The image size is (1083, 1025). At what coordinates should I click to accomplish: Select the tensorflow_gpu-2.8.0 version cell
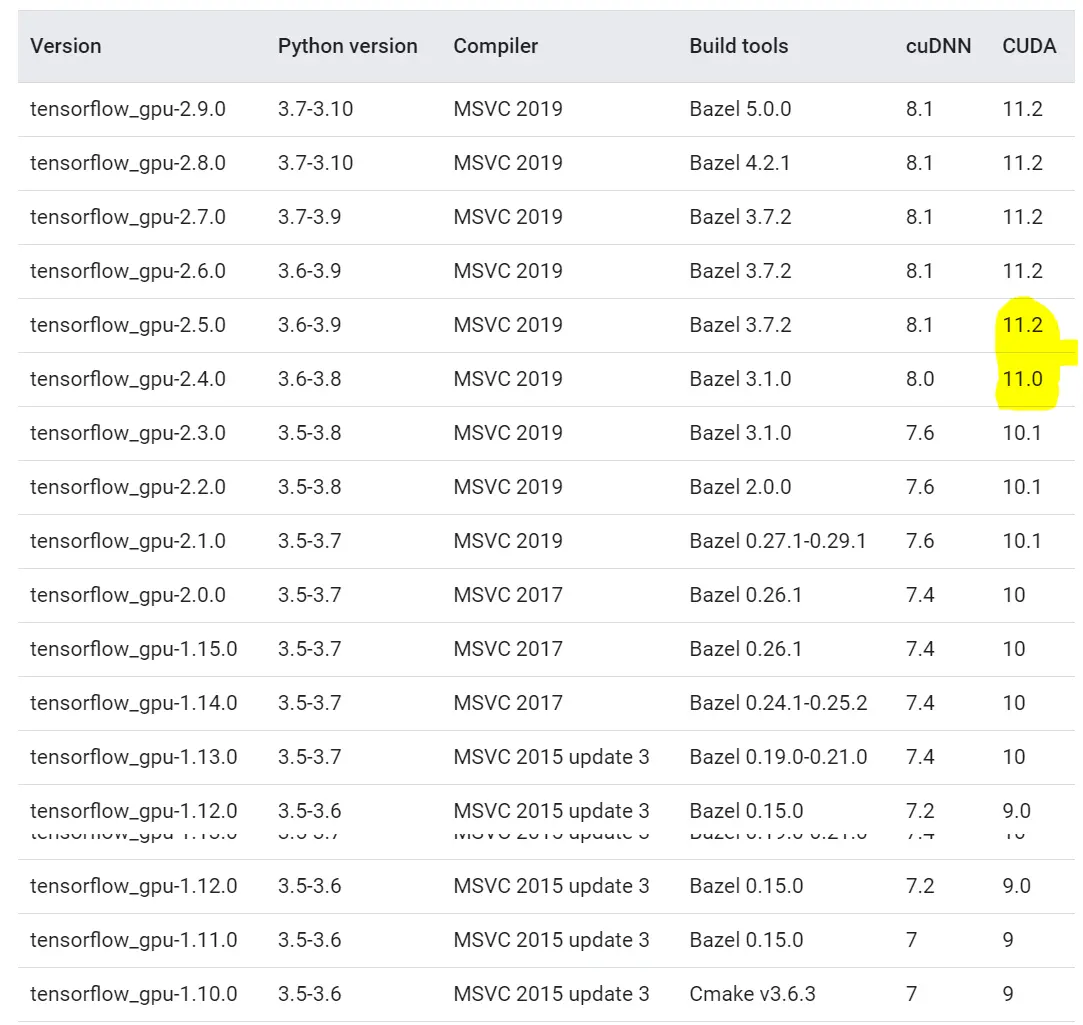pos(128,163)
